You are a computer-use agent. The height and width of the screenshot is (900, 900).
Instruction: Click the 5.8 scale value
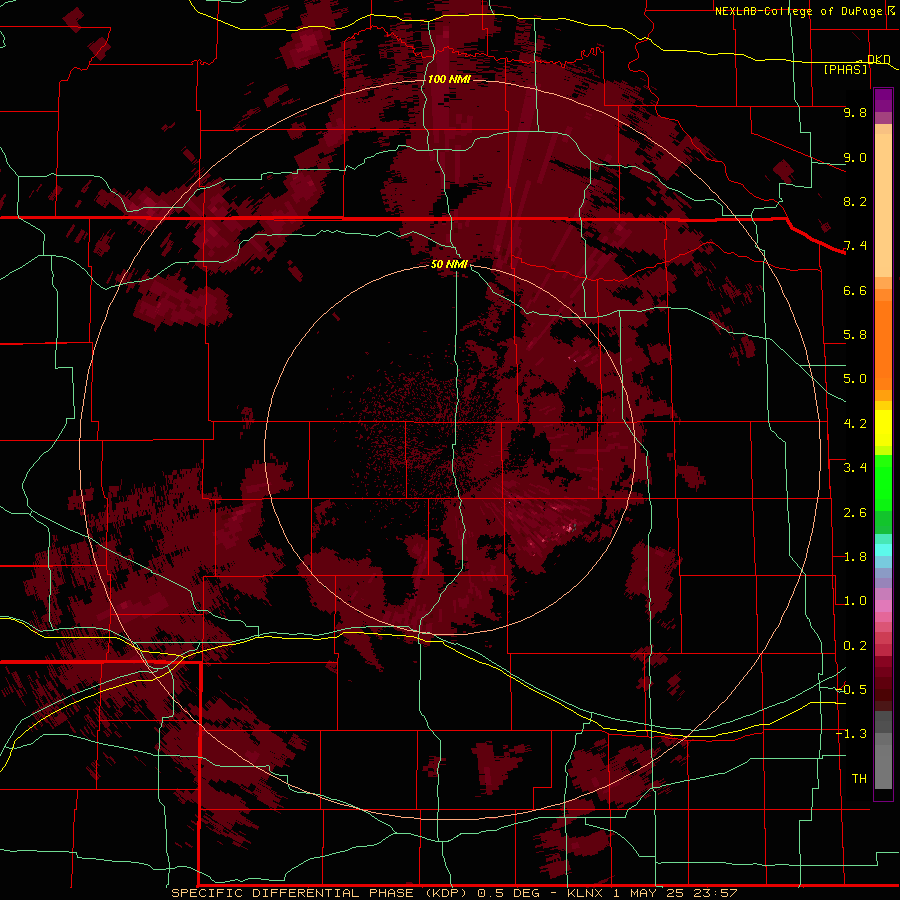click(855, 335)
